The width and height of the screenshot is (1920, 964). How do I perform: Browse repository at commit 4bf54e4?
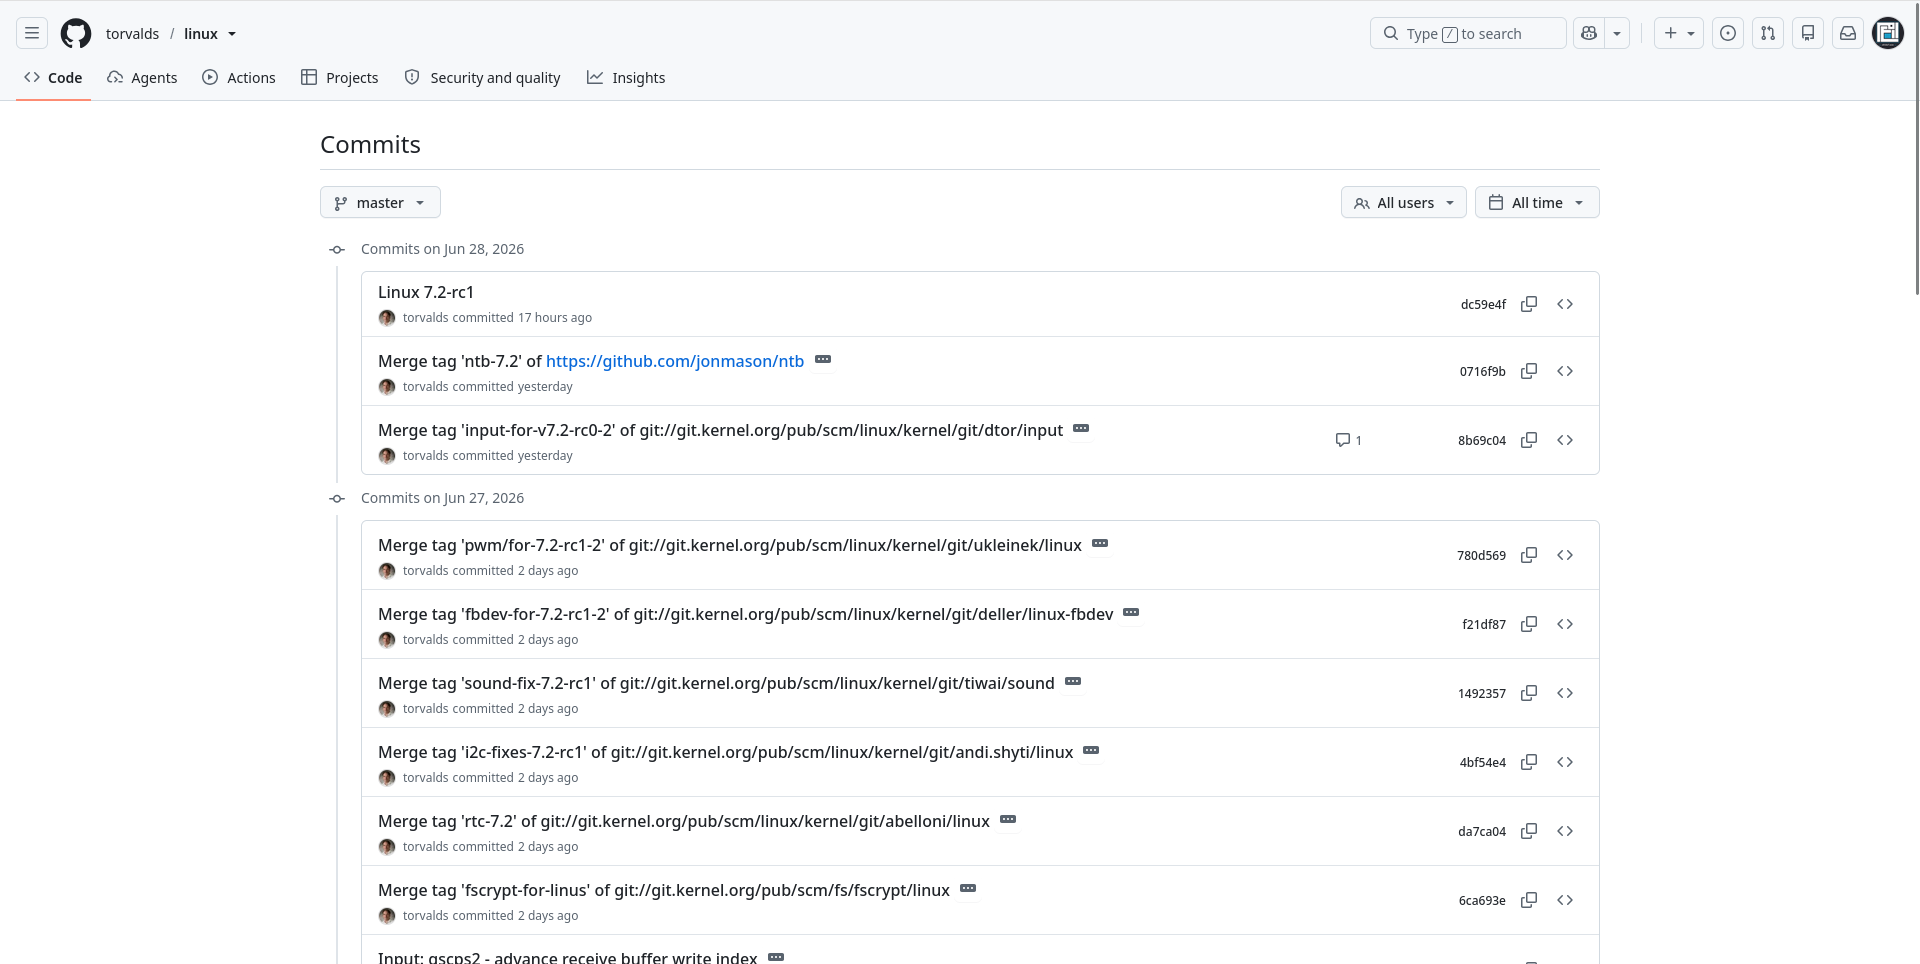[1565, 762]
